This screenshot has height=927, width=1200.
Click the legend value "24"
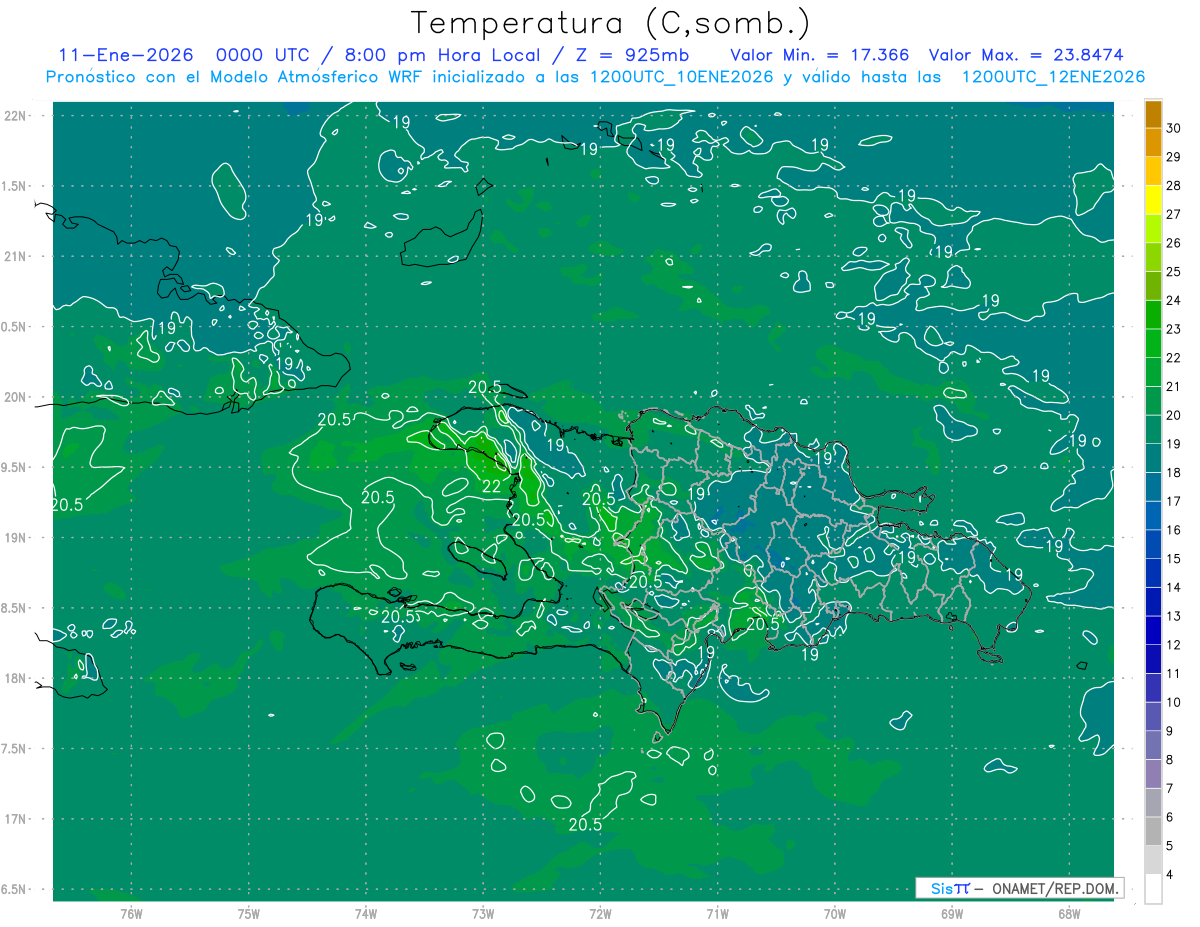click(x=1174, y=300)
